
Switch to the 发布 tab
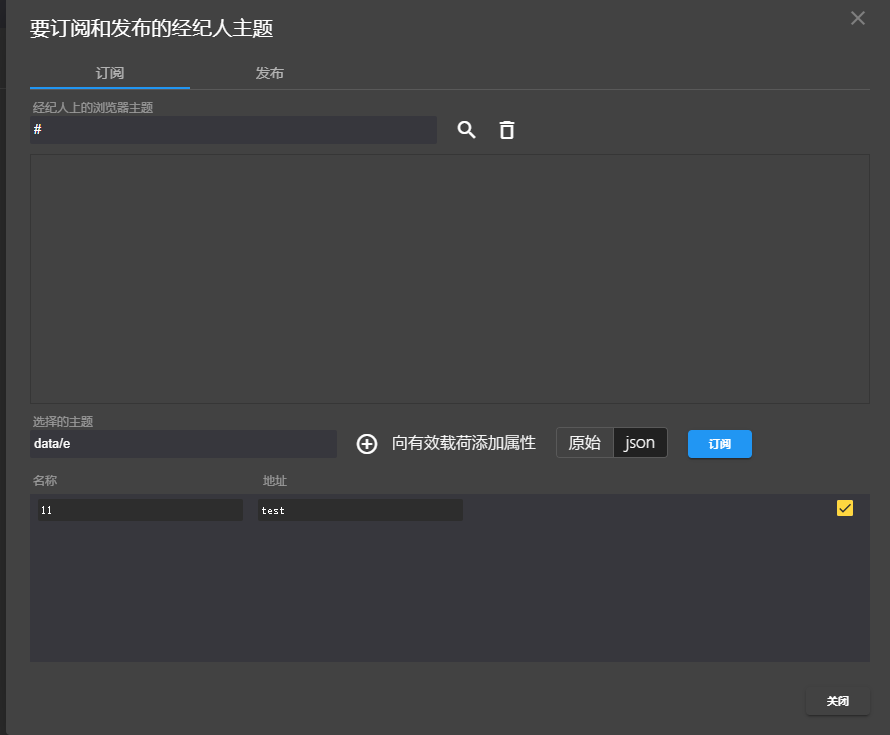[270, 73]
